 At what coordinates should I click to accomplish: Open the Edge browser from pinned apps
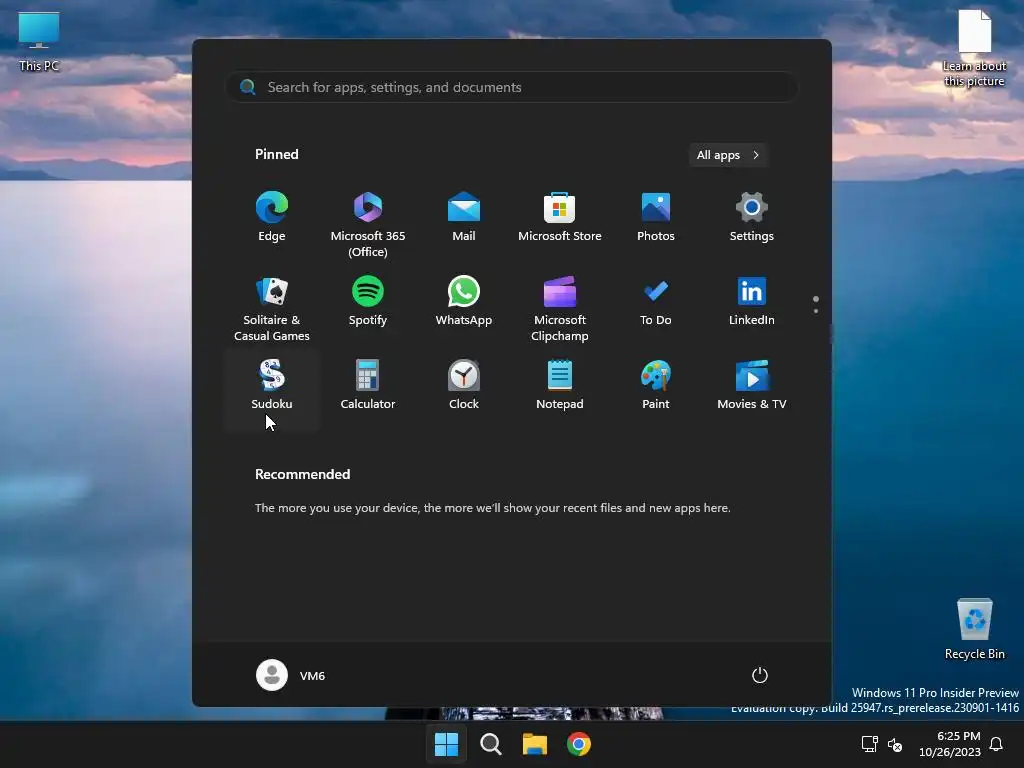(x=272, y=218)
